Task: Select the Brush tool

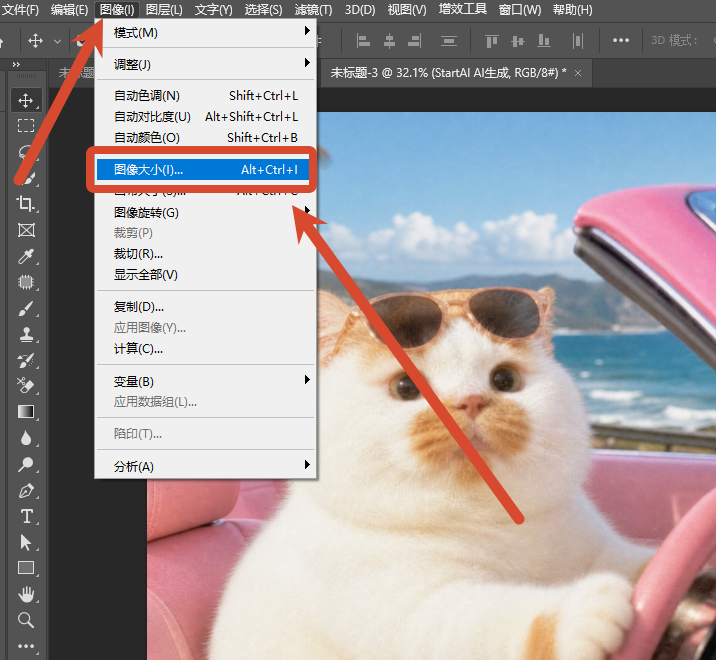Action: (26, 309)
